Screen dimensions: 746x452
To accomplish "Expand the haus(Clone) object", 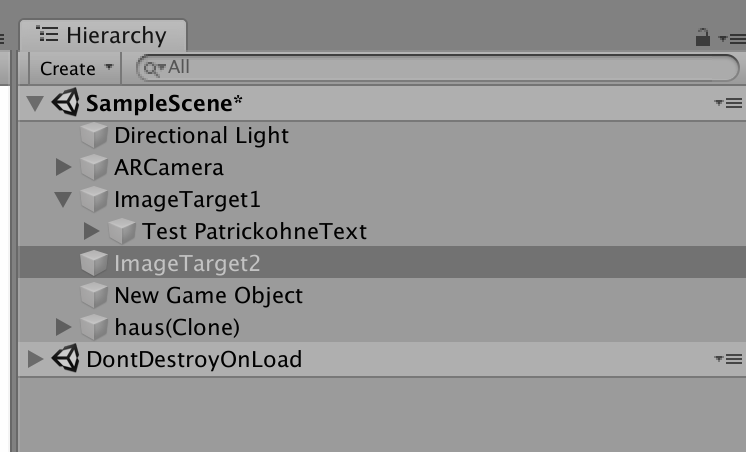I will point(64,327).
